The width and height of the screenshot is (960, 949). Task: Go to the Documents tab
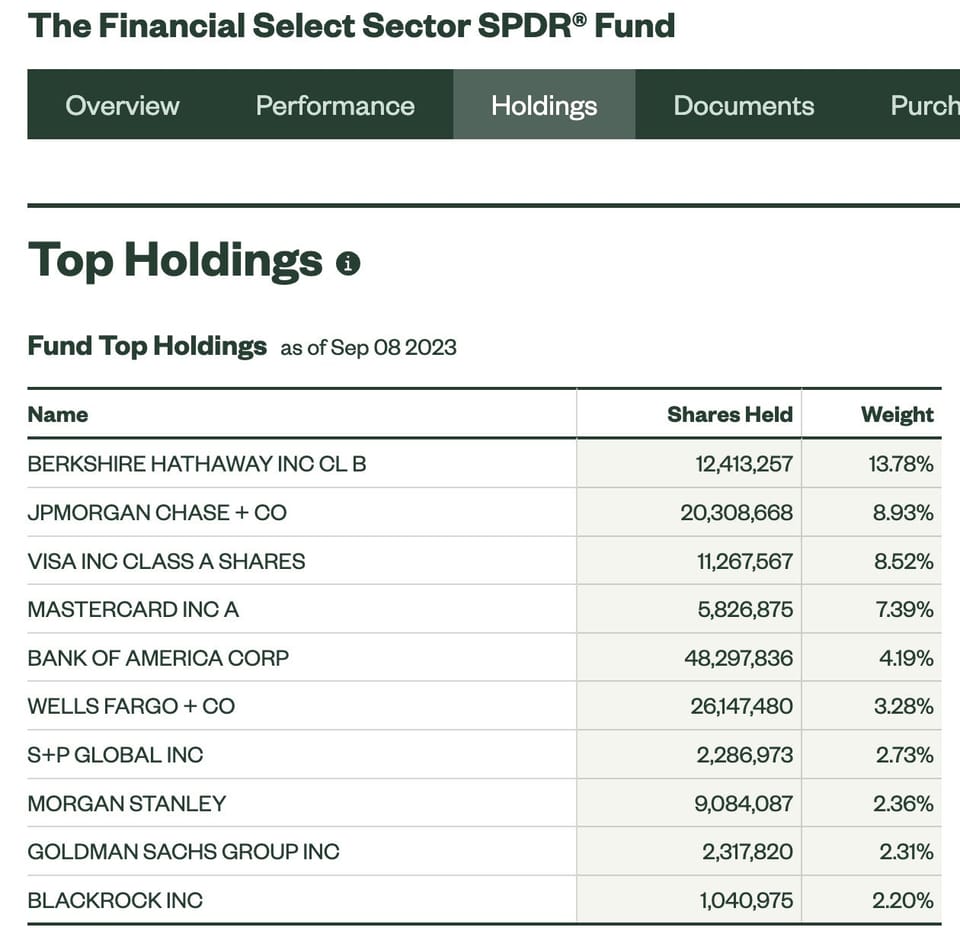[x=744, y=106]
